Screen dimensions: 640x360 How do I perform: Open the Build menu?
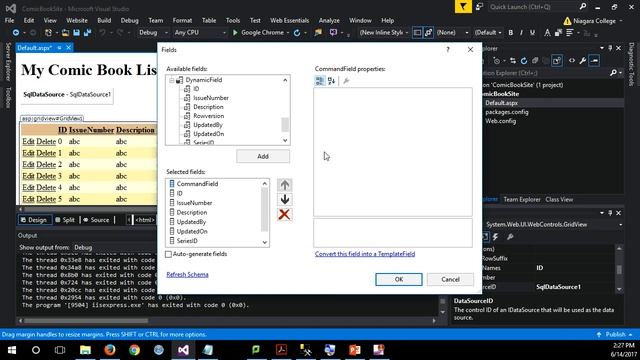point(104,20)
